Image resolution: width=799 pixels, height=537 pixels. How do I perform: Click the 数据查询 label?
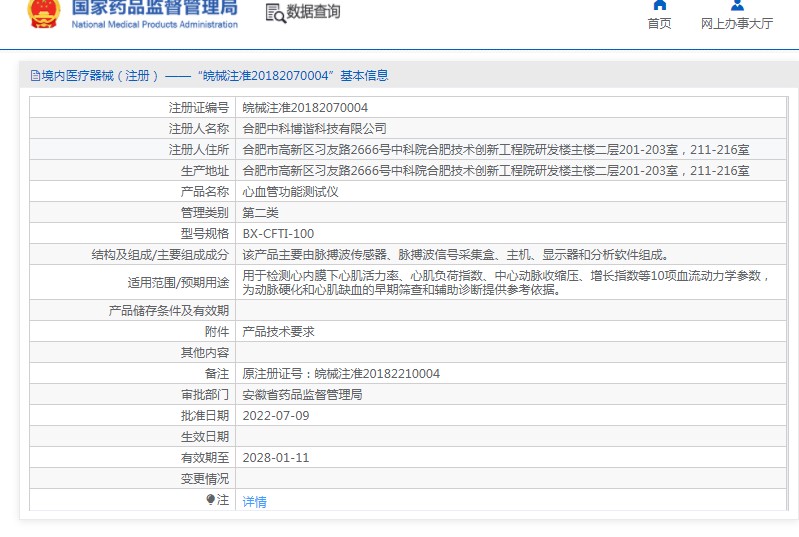pyautogui.click(x=313, y=12)
